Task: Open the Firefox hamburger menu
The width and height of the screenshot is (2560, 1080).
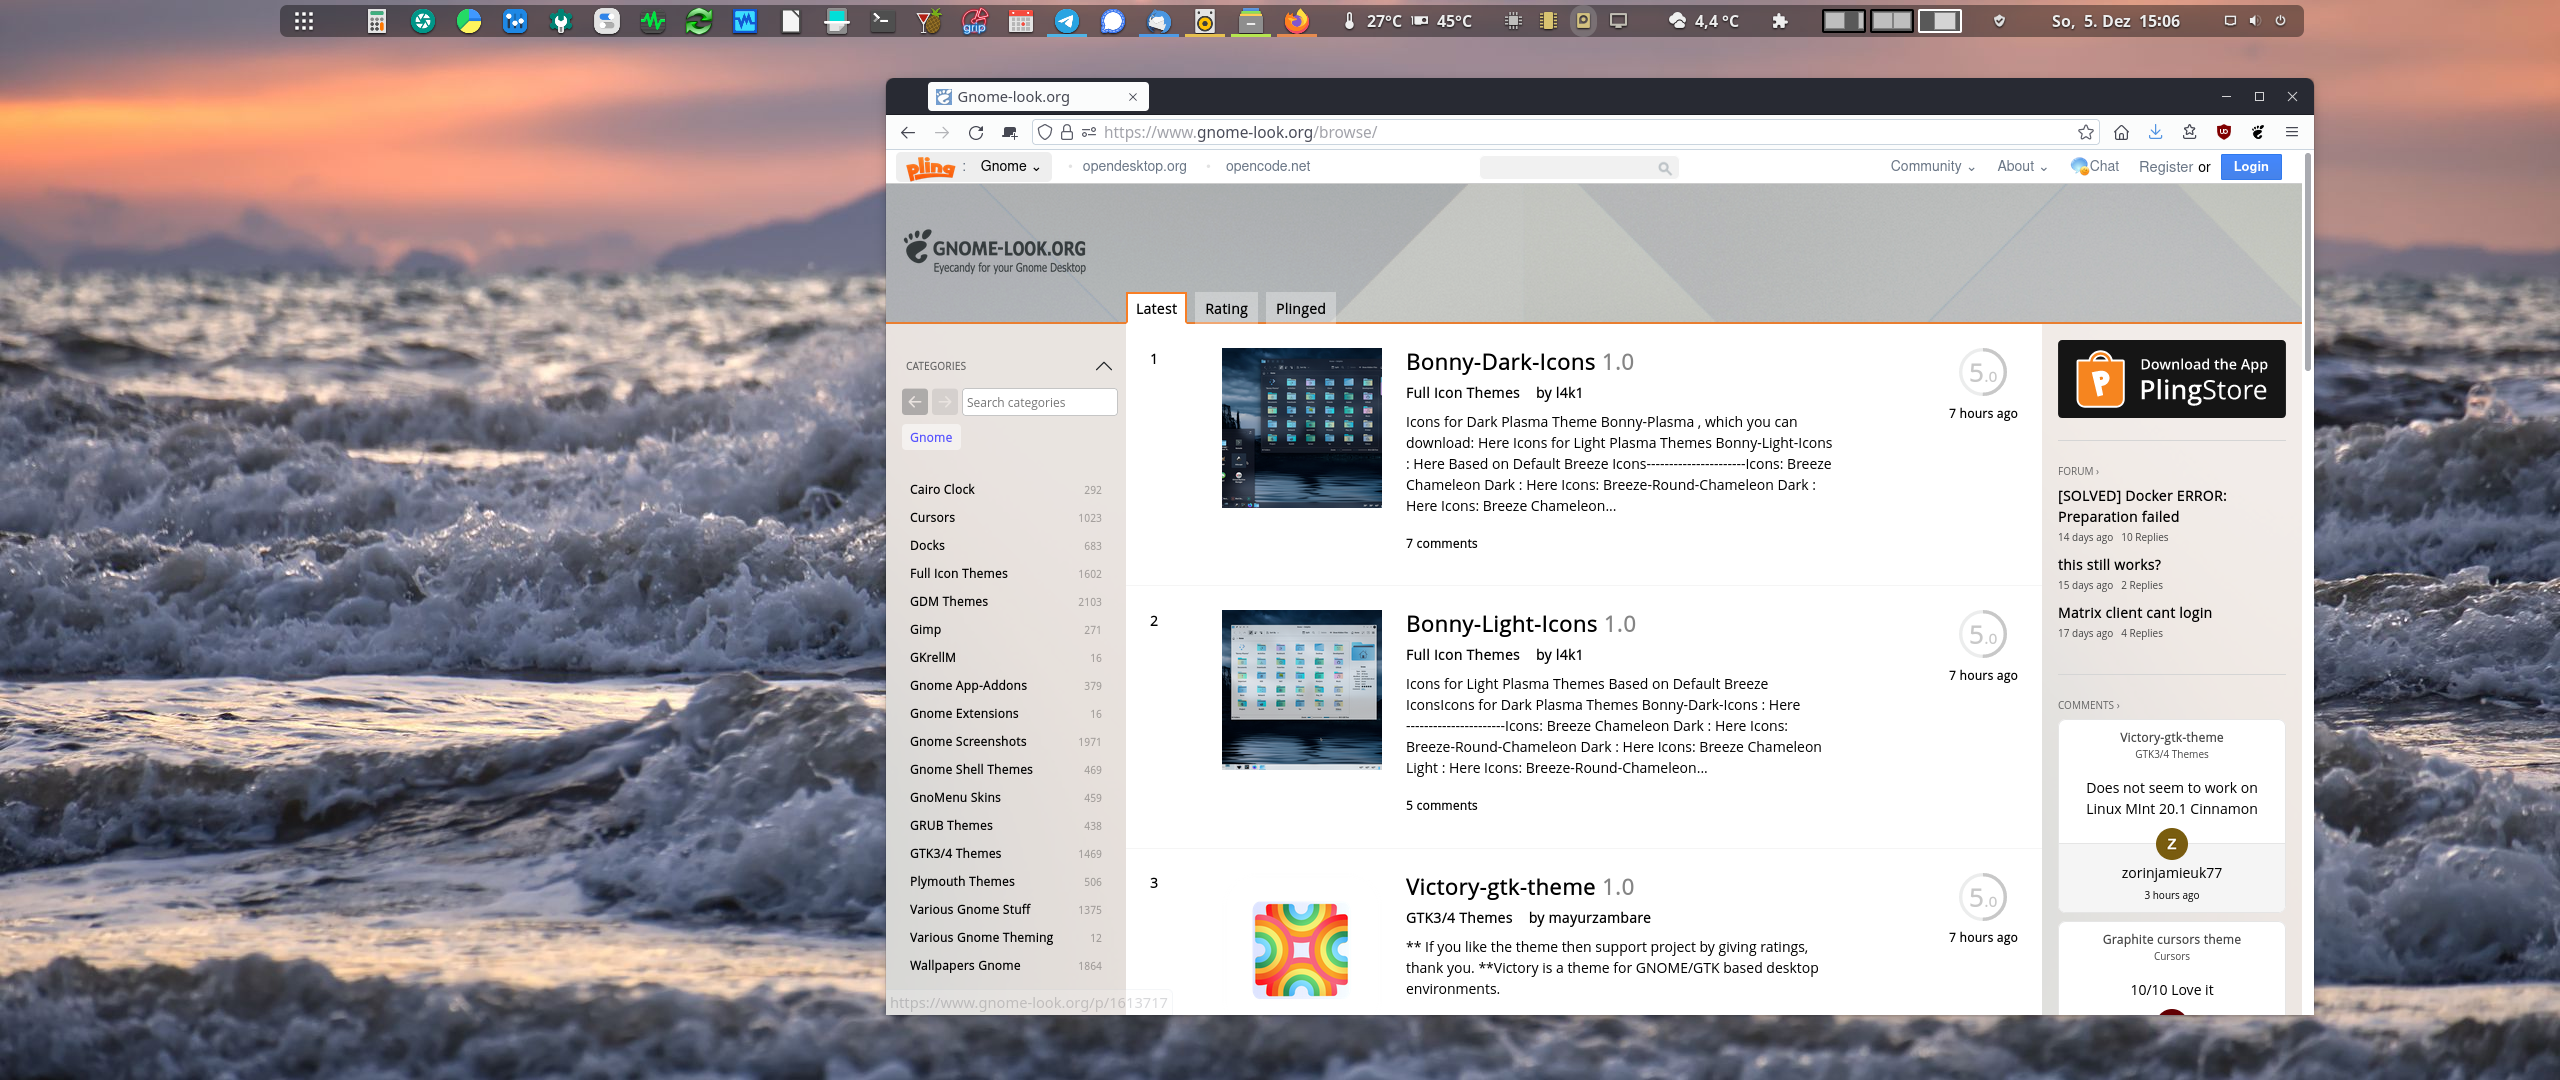Action: 2292,132
